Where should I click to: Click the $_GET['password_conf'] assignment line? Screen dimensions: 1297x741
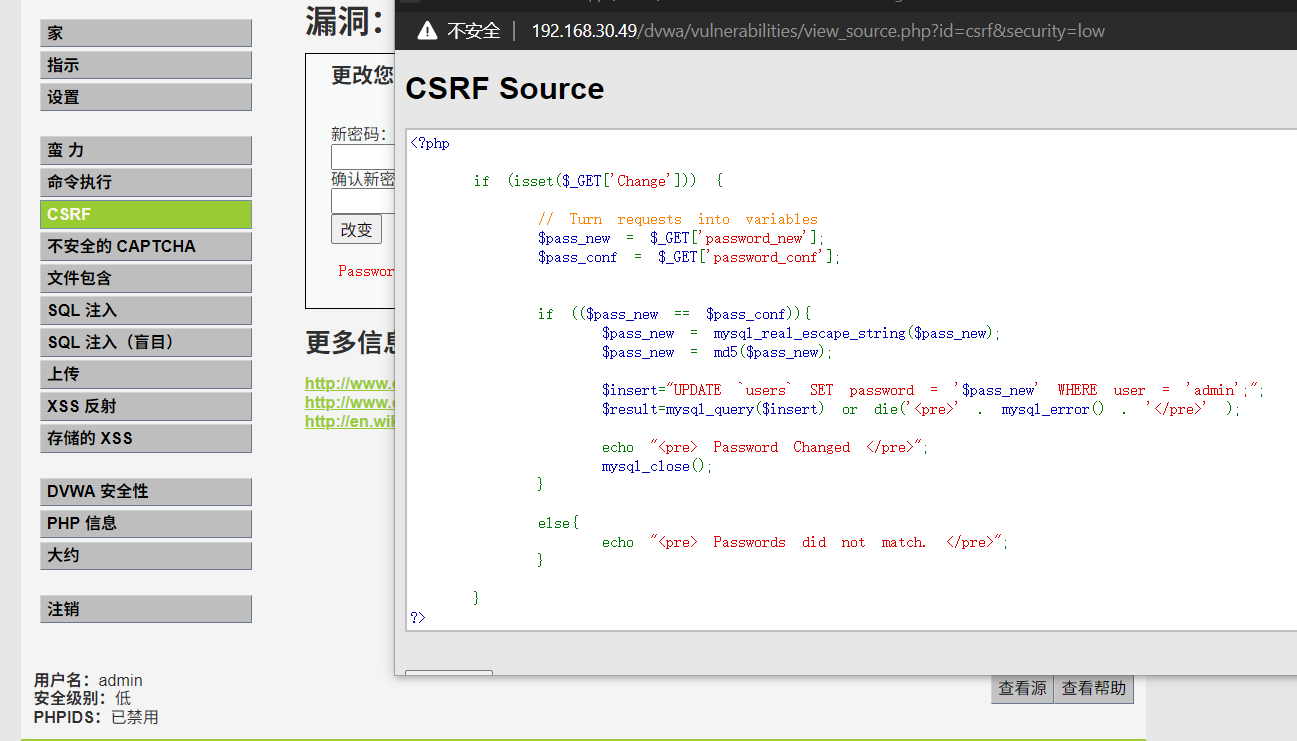pos(689,257)
